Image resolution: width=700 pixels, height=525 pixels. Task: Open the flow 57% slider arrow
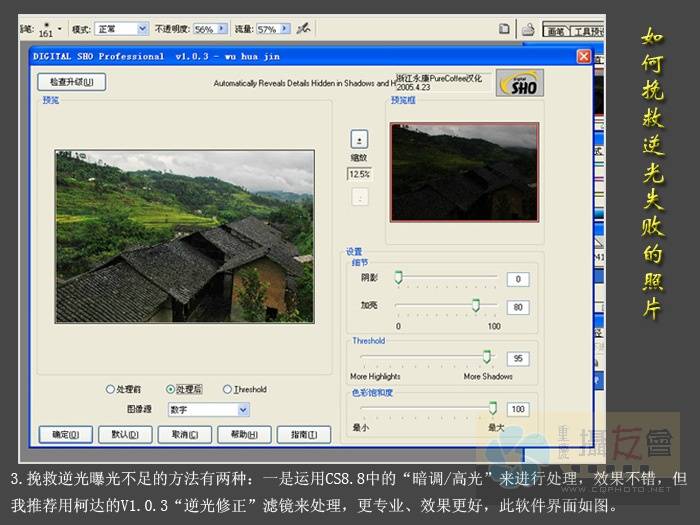285,29
